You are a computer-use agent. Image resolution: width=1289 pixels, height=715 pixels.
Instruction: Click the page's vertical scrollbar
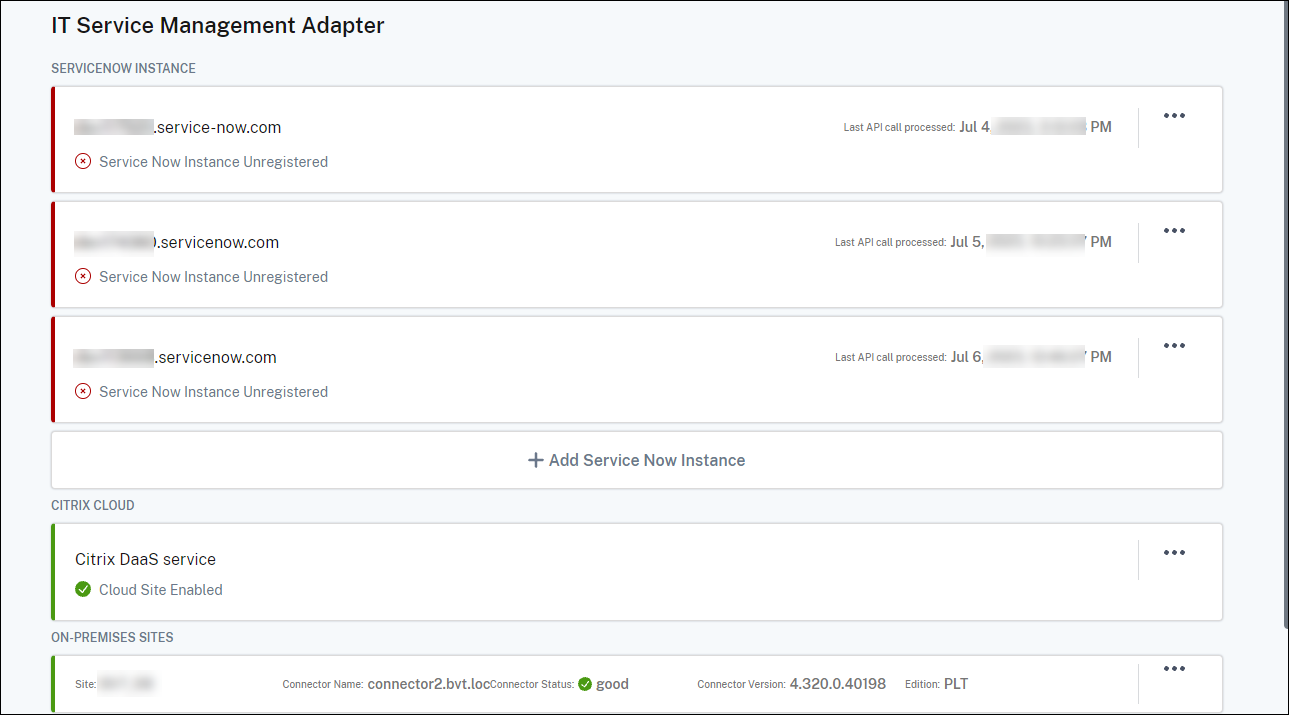coord(1284,300)
